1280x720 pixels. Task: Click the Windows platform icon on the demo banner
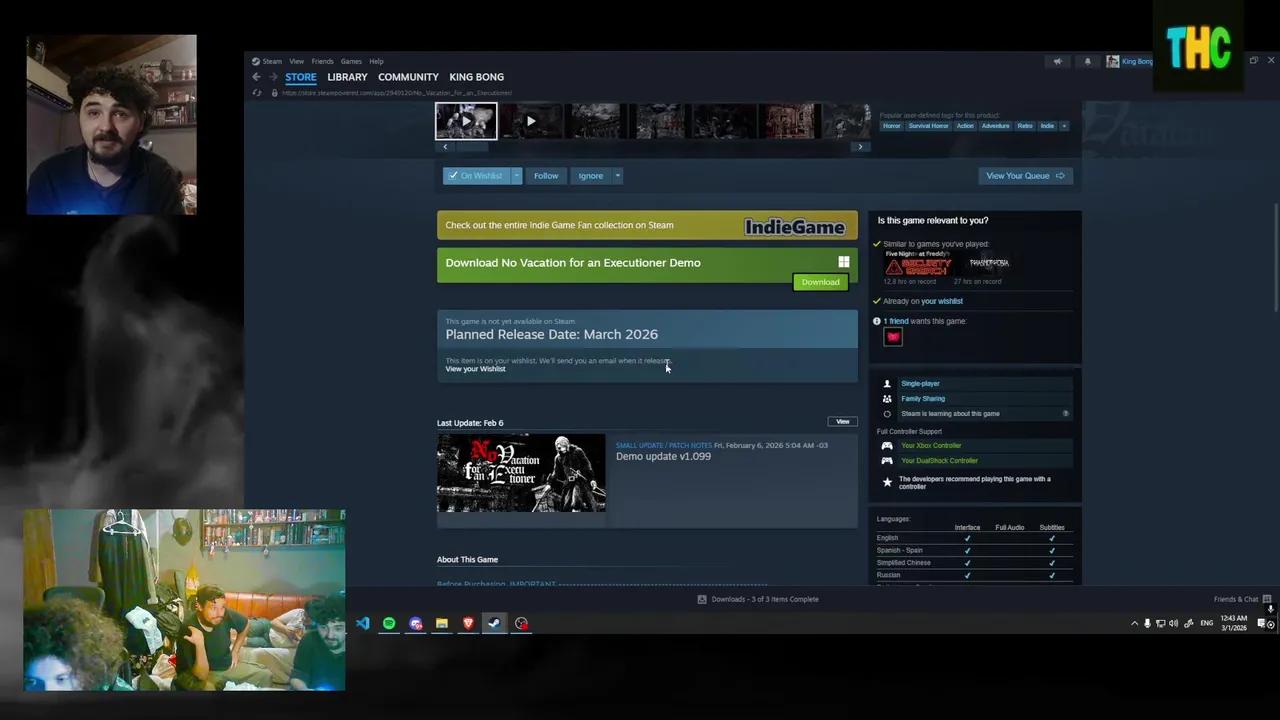[844, 262]
